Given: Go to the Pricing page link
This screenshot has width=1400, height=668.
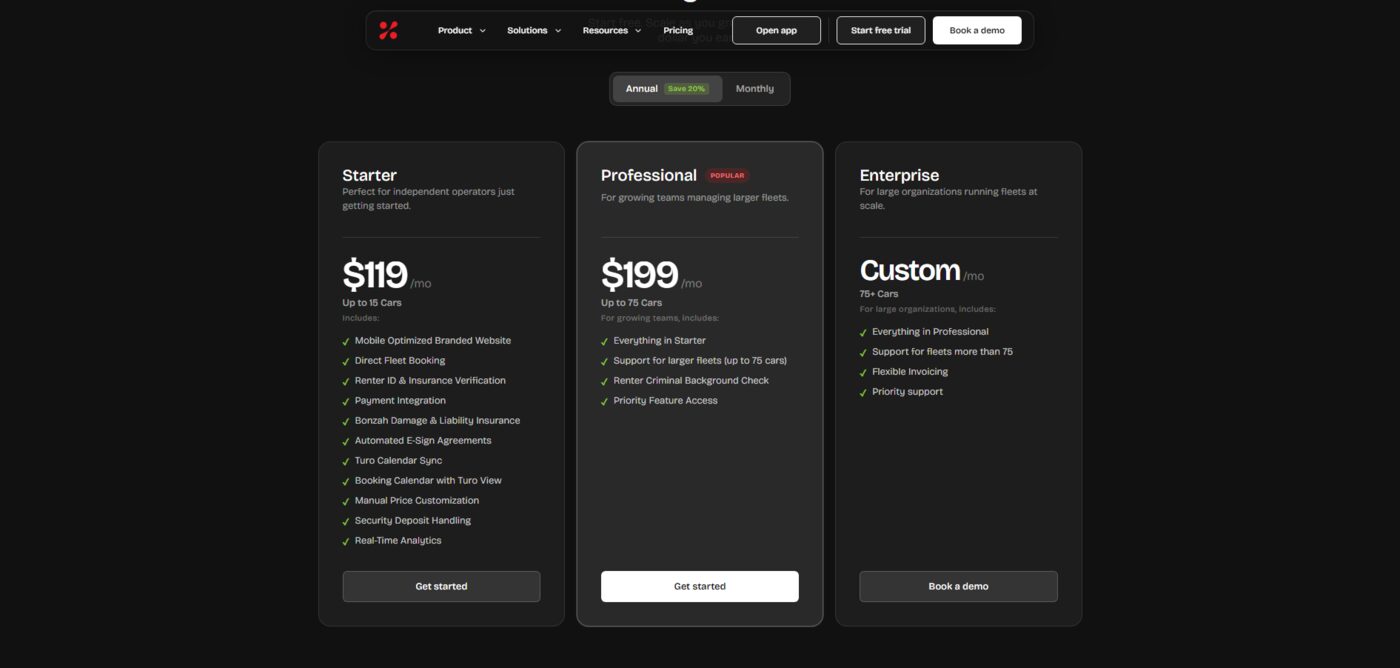Looking at the screenshot, I should [678, 30].
